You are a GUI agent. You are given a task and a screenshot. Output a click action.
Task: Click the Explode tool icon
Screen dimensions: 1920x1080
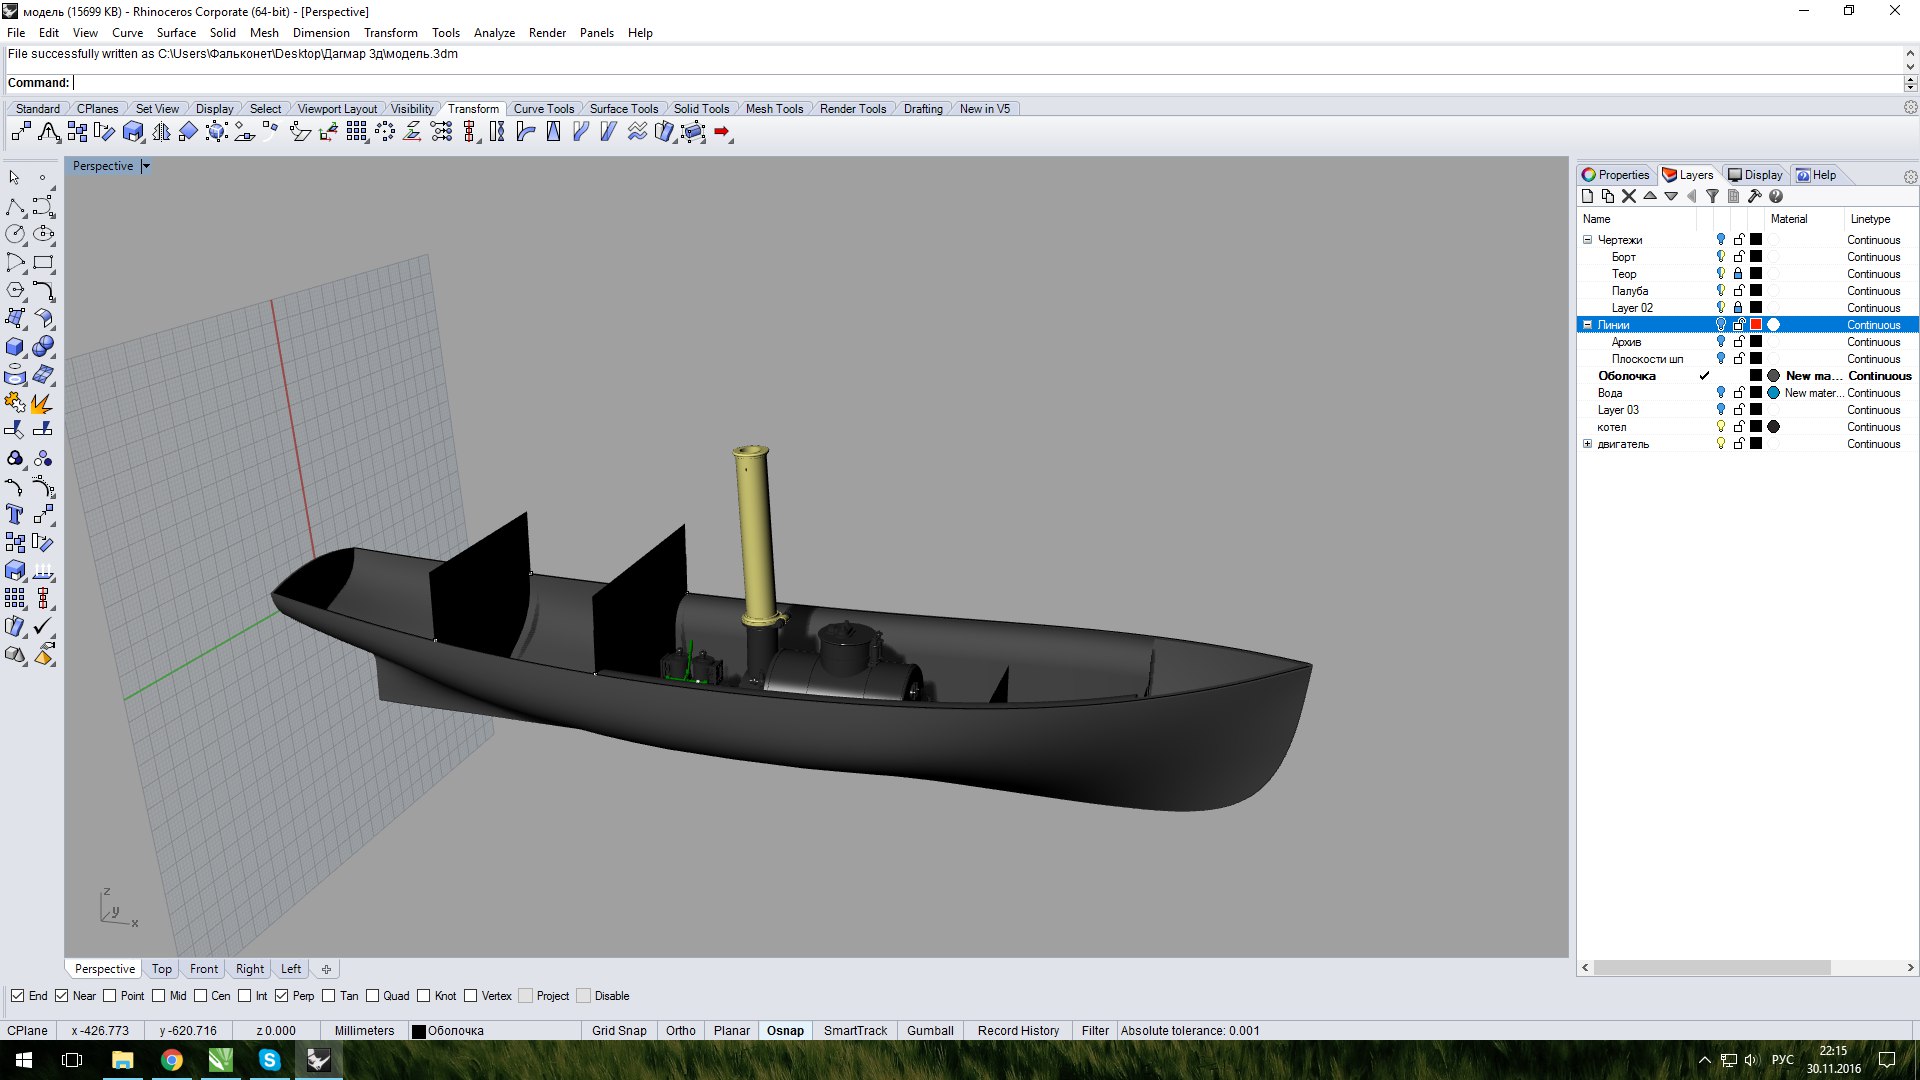(43, 403)
